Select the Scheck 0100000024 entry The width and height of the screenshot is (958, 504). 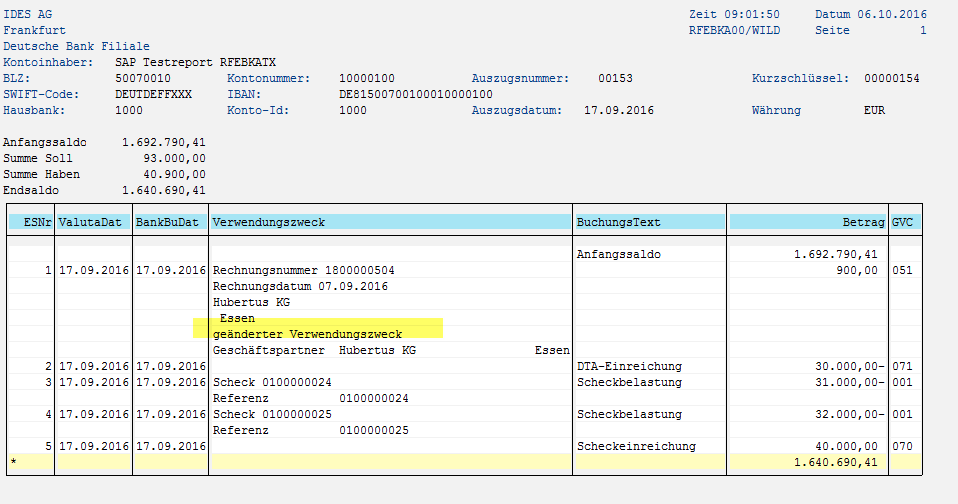coord(272,382)
